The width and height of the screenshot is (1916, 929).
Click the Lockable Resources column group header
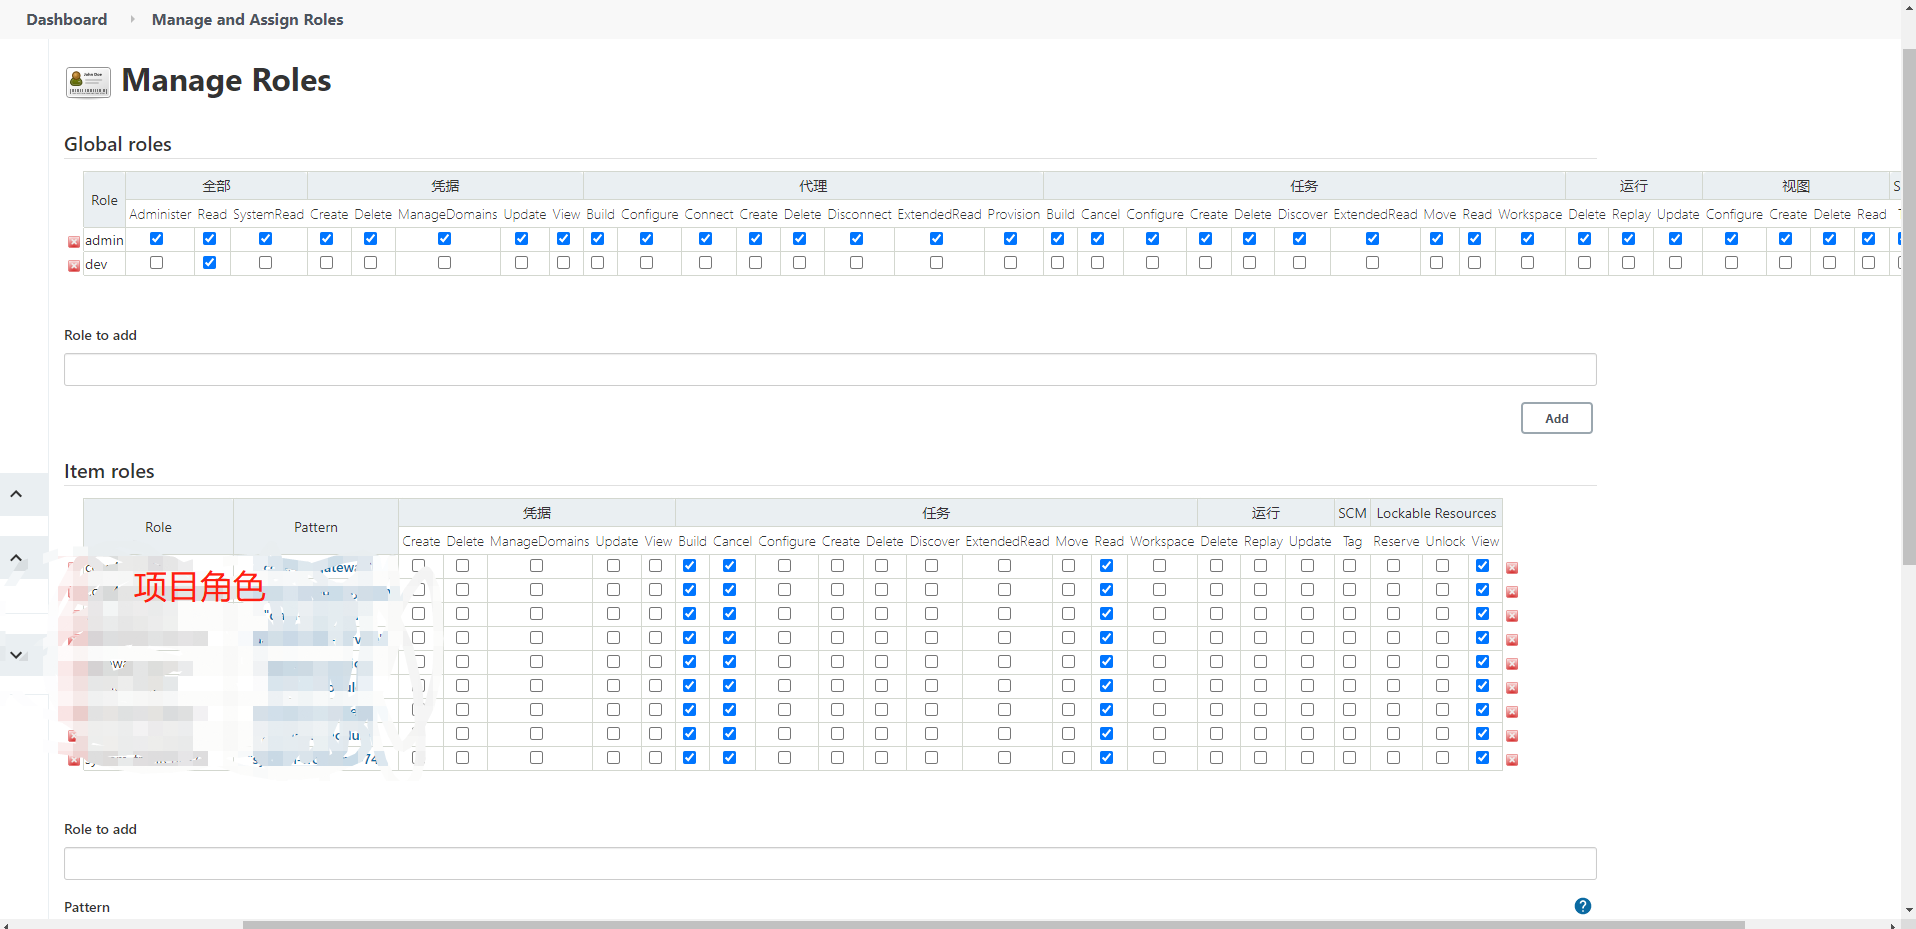coord(1436,513)
